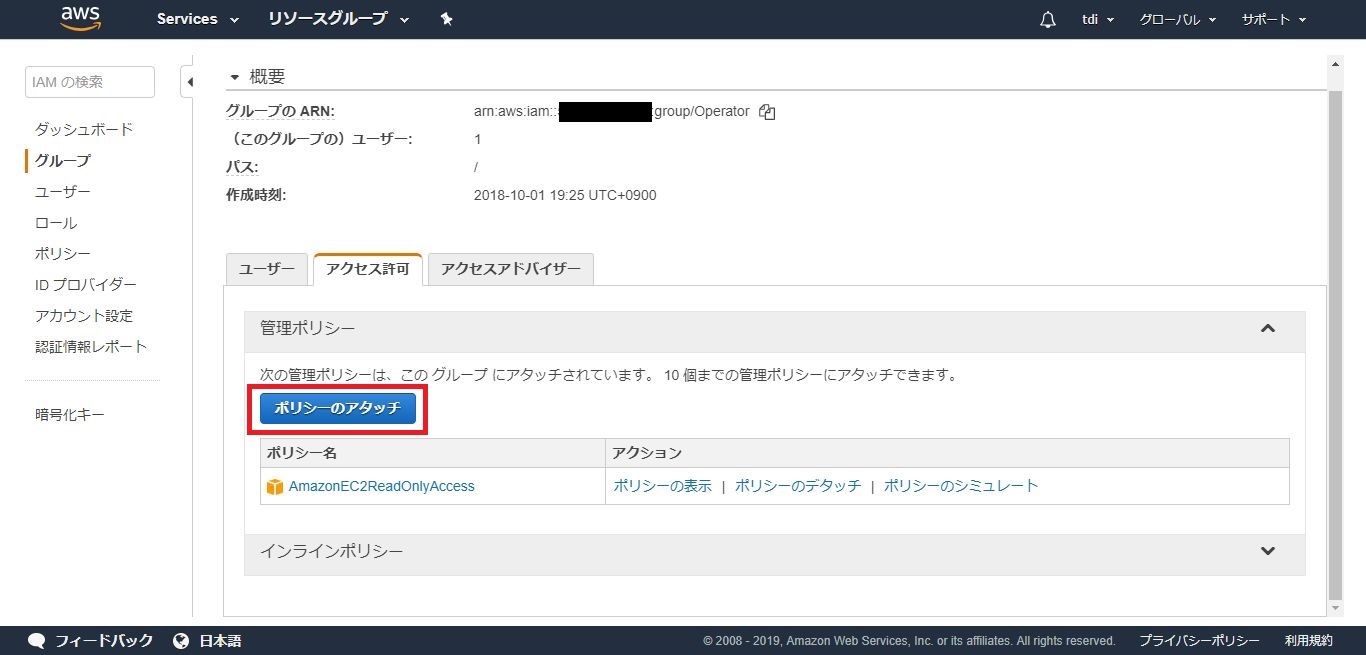Click the AWS logo home icon
1366x655 pixels.
(x=81, y=18)
